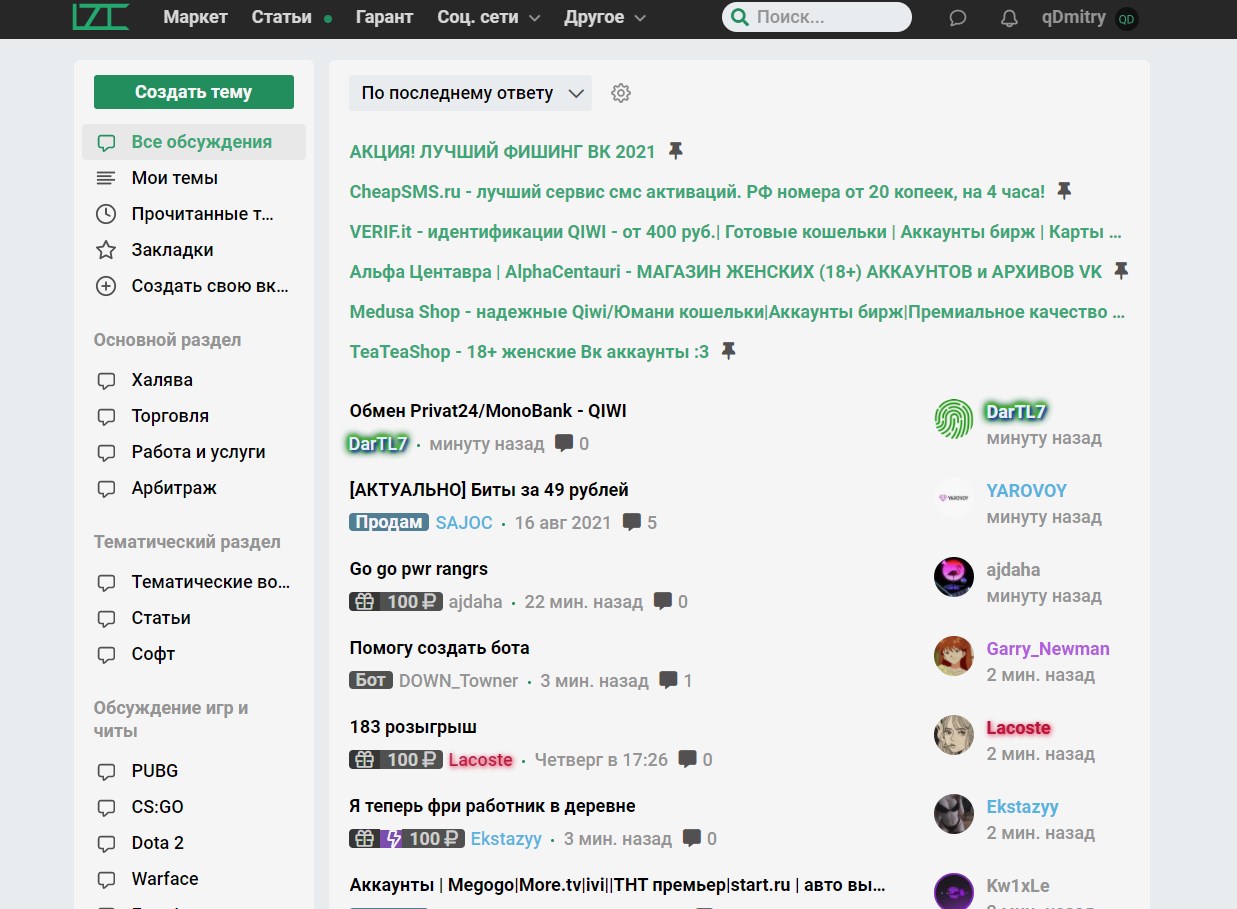The height and width of the screenshot is (909, 1237).
Task: Expand the 'По последнему ответу' sort dropdown
Action: click(470, 93)
